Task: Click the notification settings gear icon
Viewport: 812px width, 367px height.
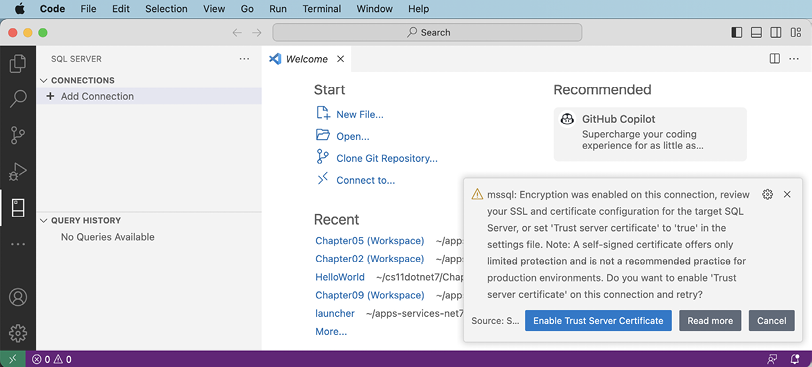Action: pos(767,194)
